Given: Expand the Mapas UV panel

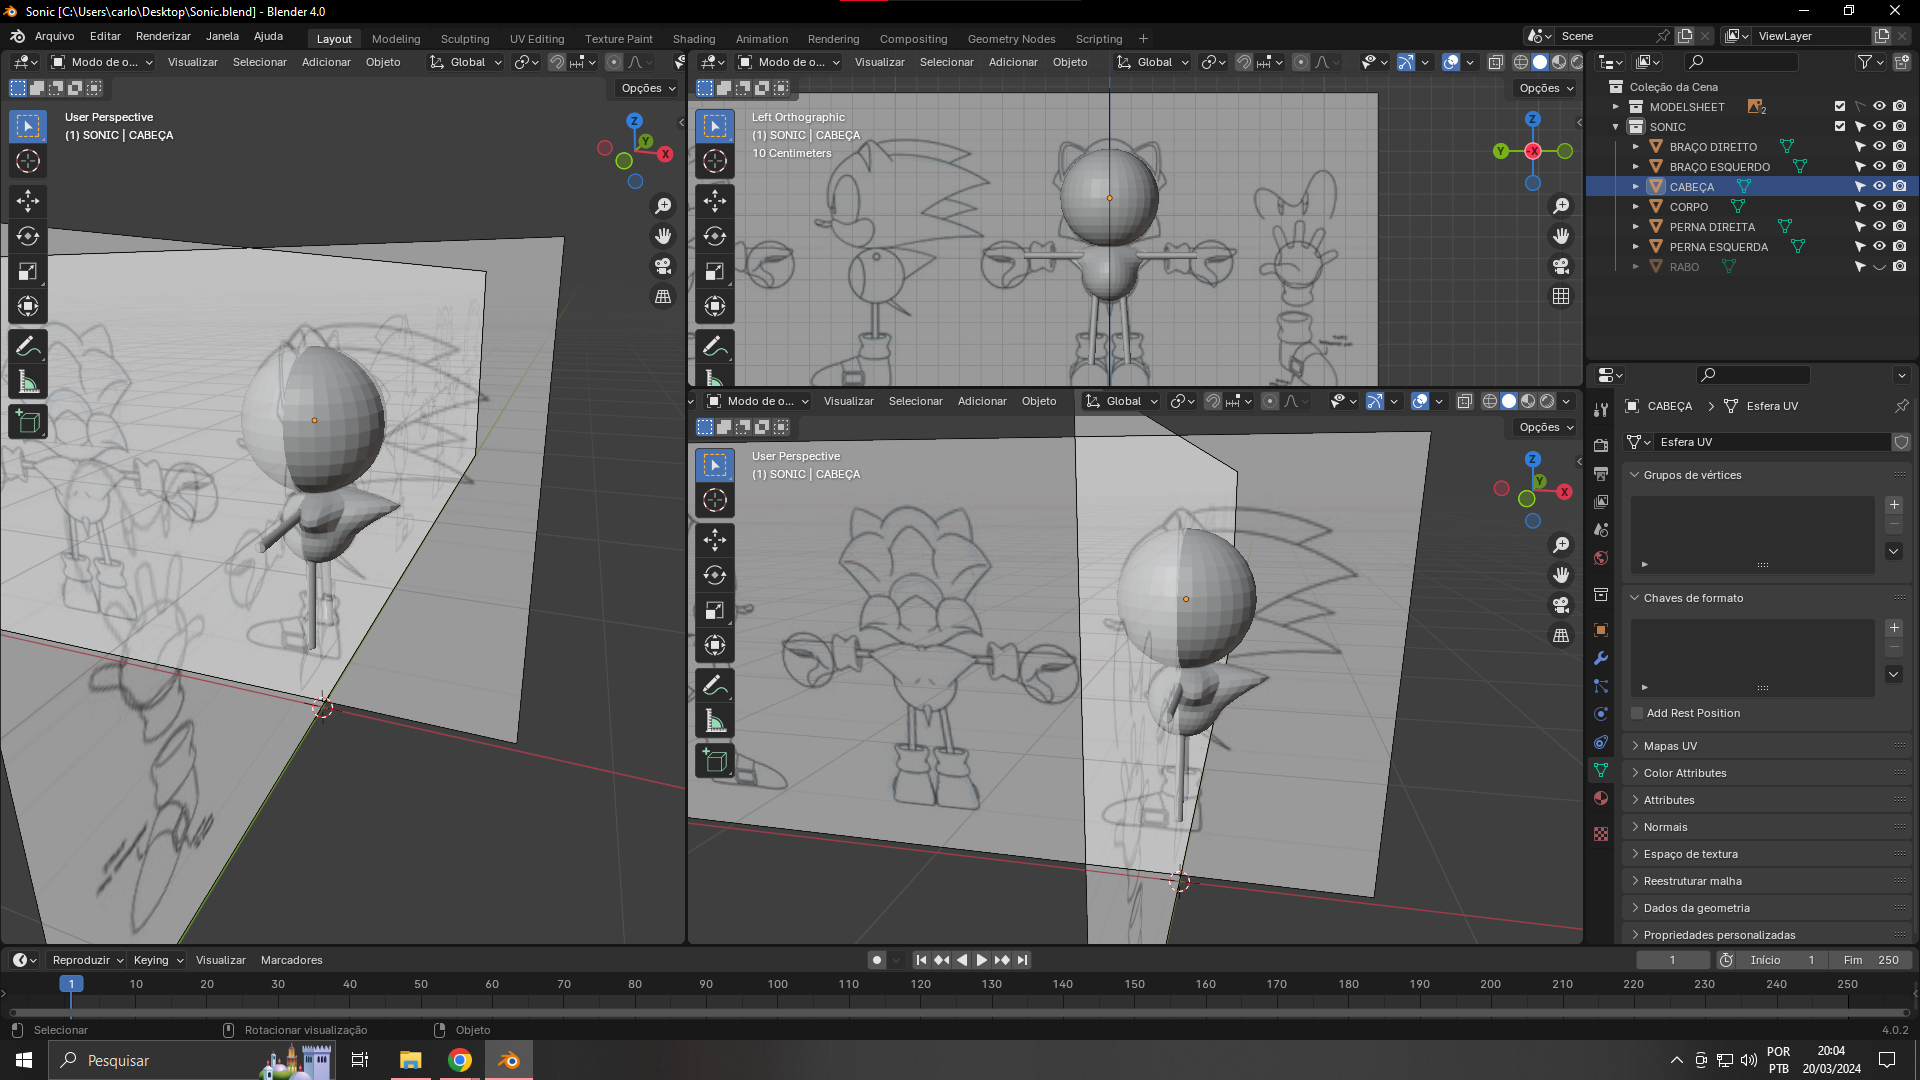Looking at the screenshot, I should (x=1670, y=746).
